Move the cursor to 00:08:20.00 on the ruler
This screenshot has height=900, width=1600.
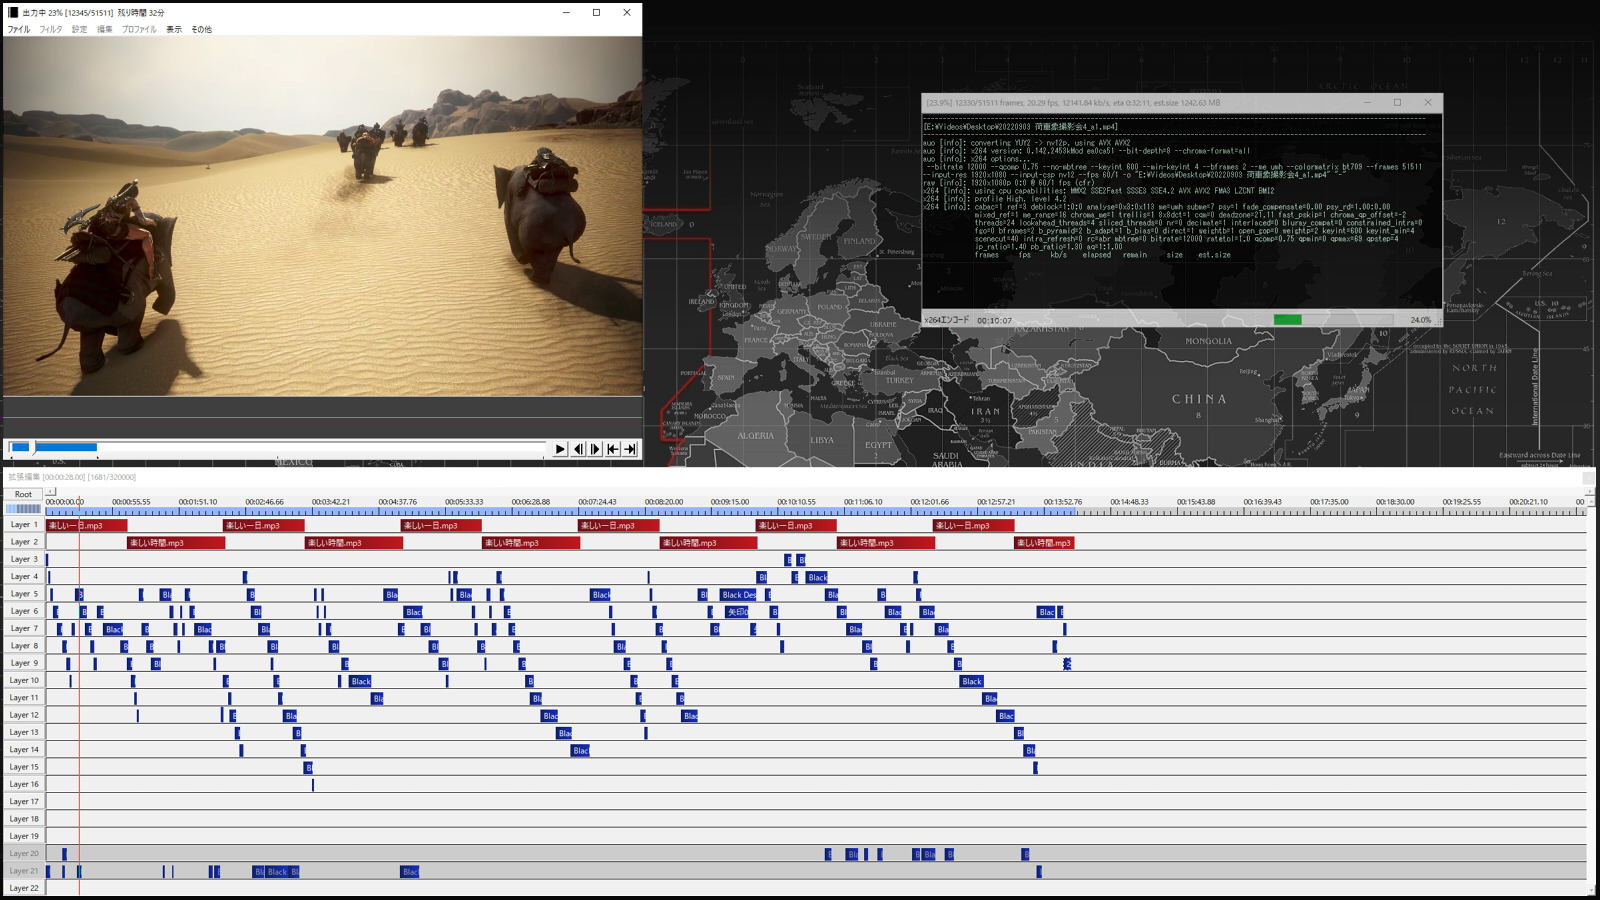(664, 502)
